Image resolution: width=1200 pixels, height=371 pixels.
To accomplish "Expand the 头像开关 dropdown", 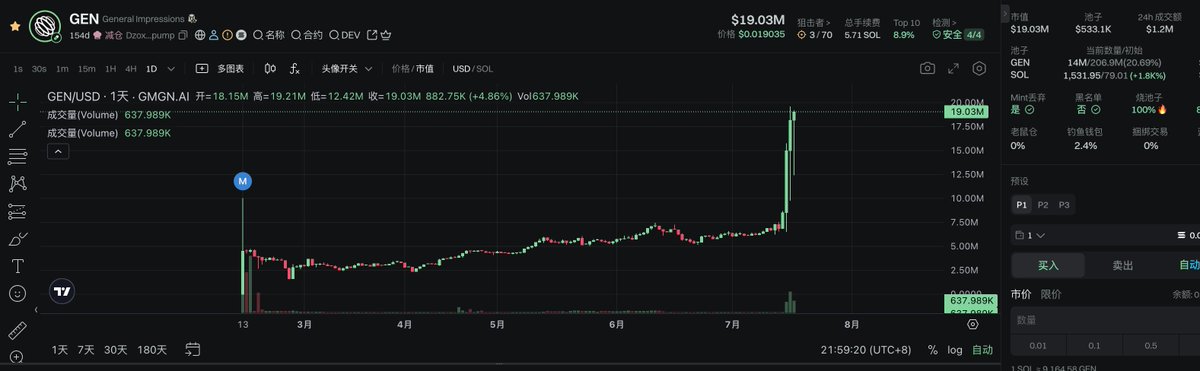I will click(x=347, y=69).
